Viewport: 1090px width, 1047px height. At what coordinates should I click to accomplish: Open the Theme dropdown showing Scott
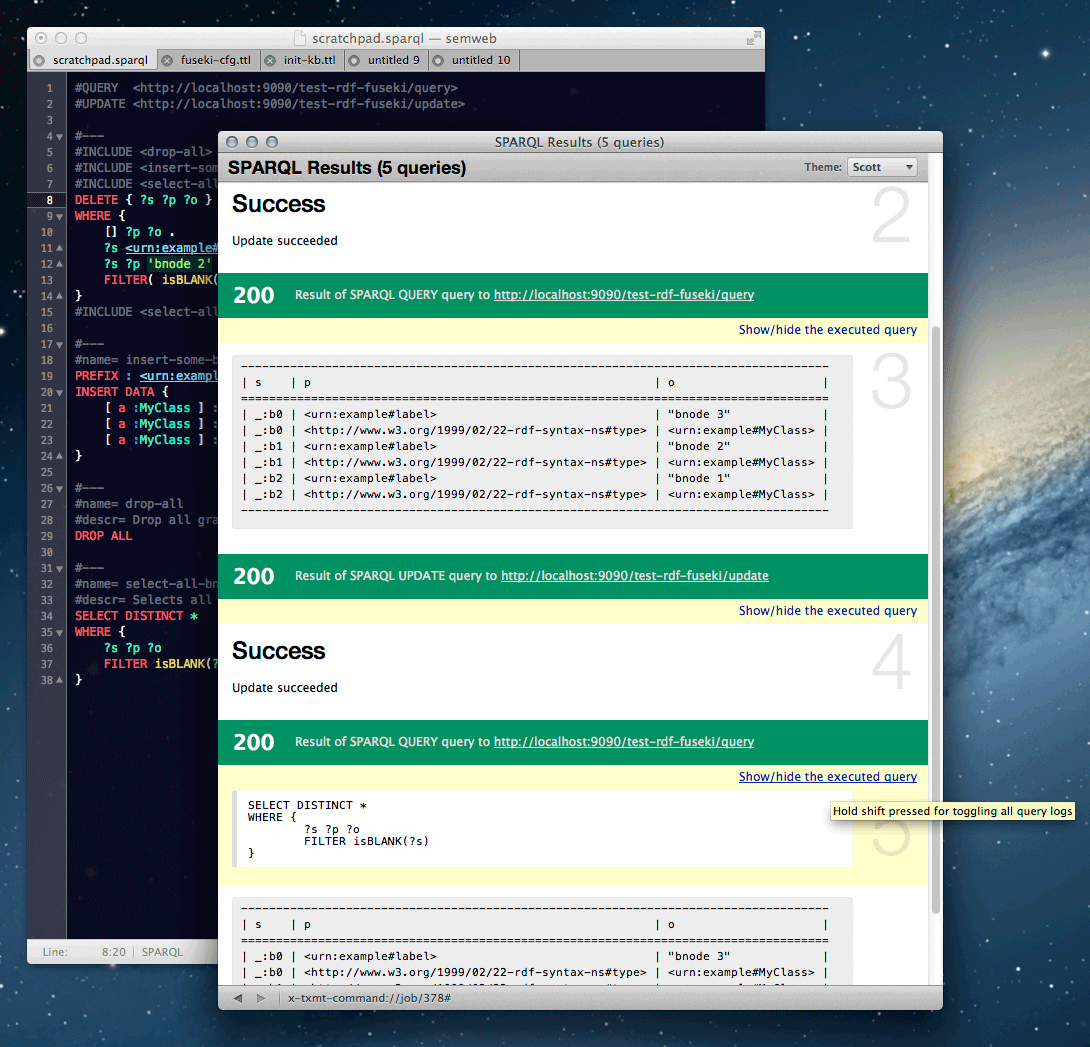881,167
